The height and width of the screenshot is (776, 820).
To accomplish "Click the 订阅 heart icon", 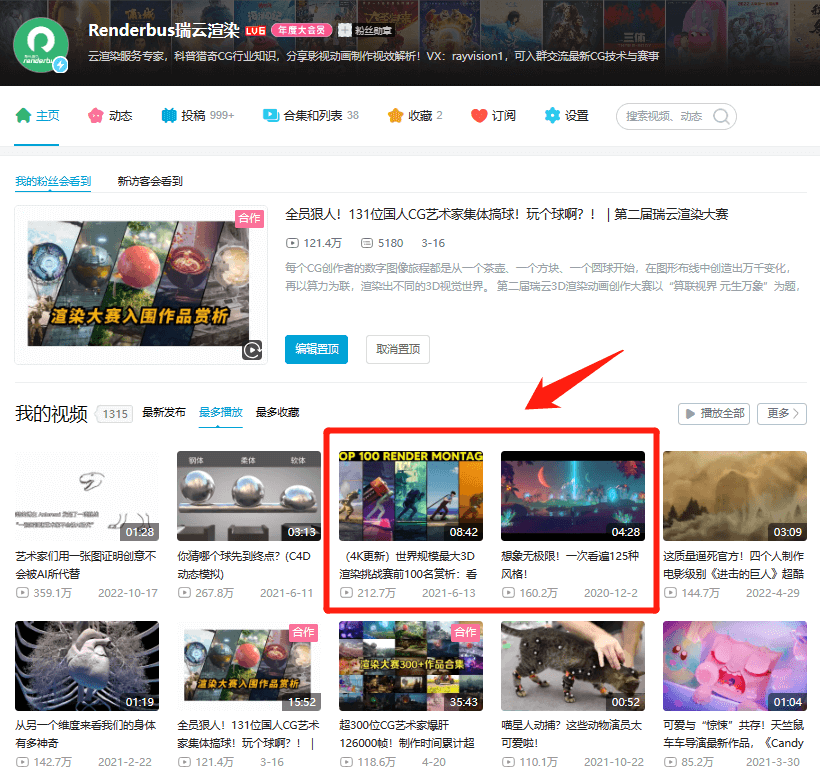I will click(479, 115).
